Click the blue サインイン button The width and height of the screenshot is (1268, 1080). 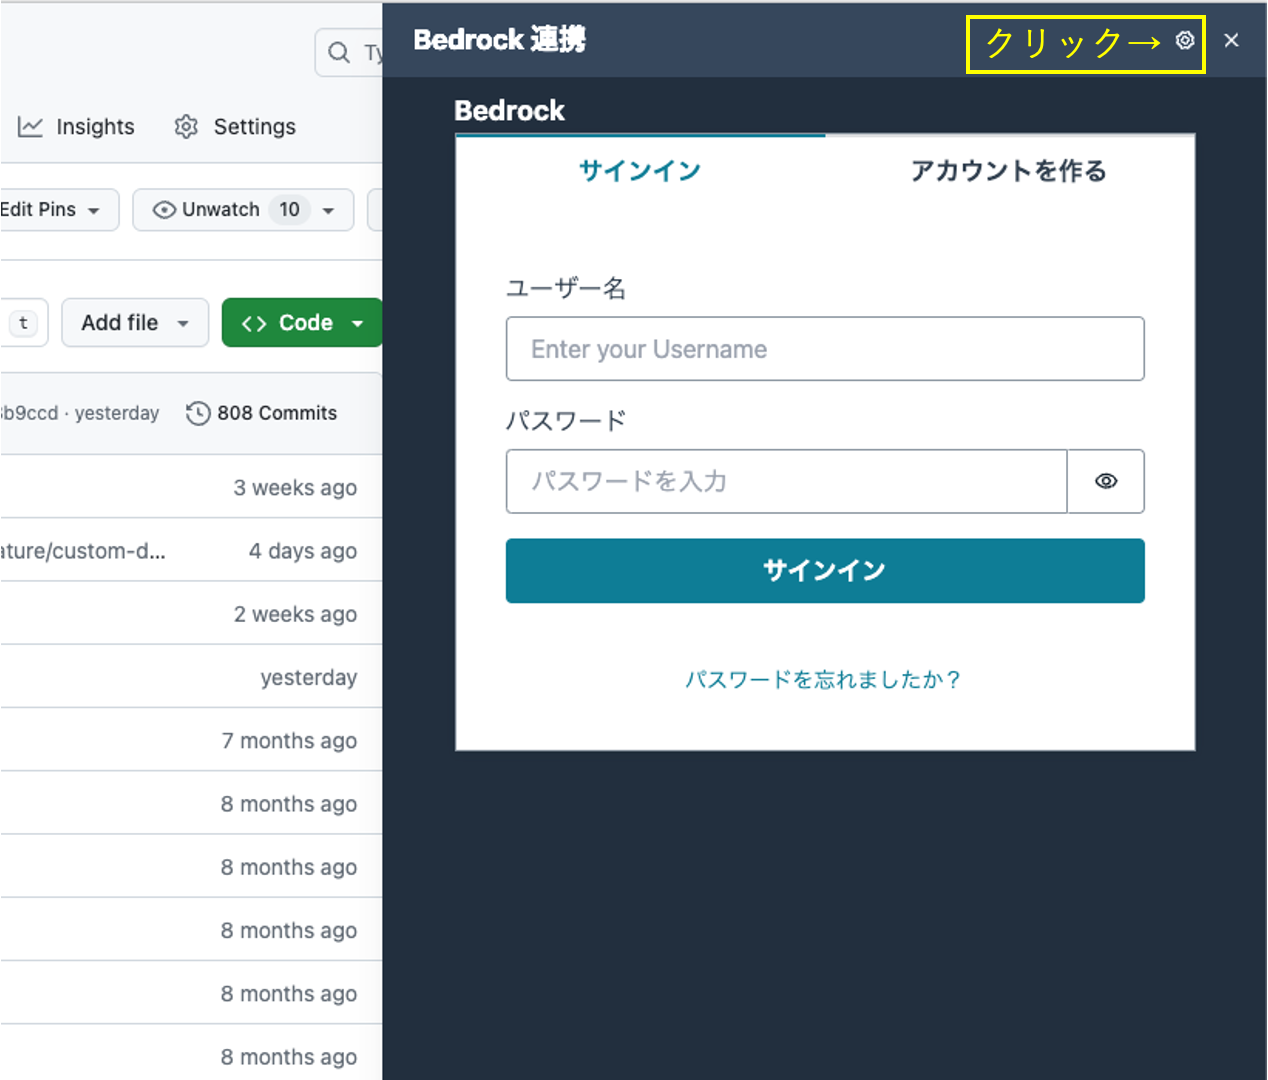coord(825,571)
